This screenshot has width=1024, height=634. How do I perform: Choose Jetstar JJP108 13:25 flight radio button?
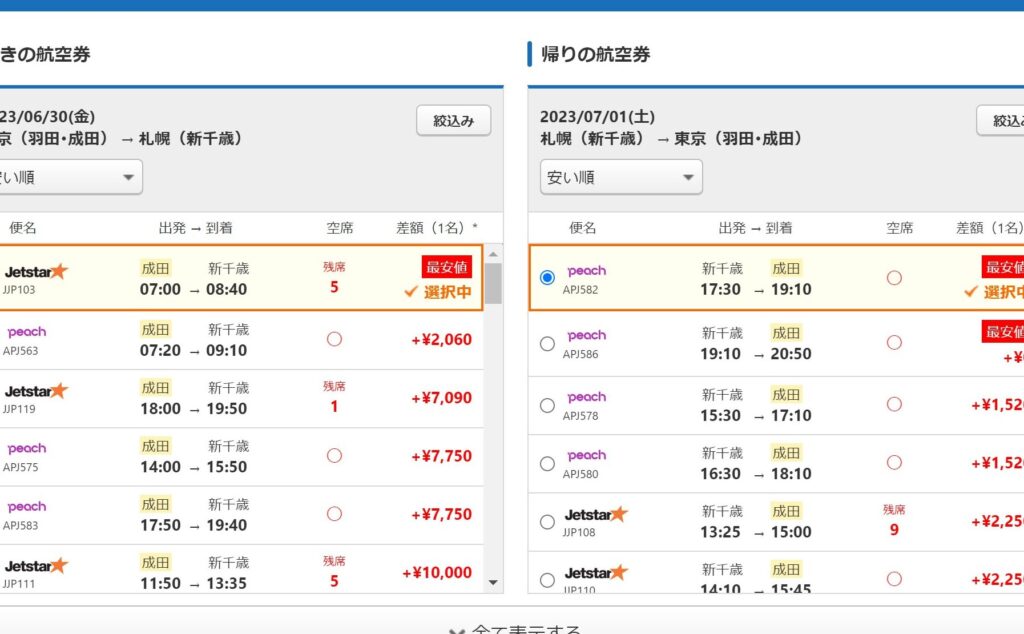click(547, 522)
